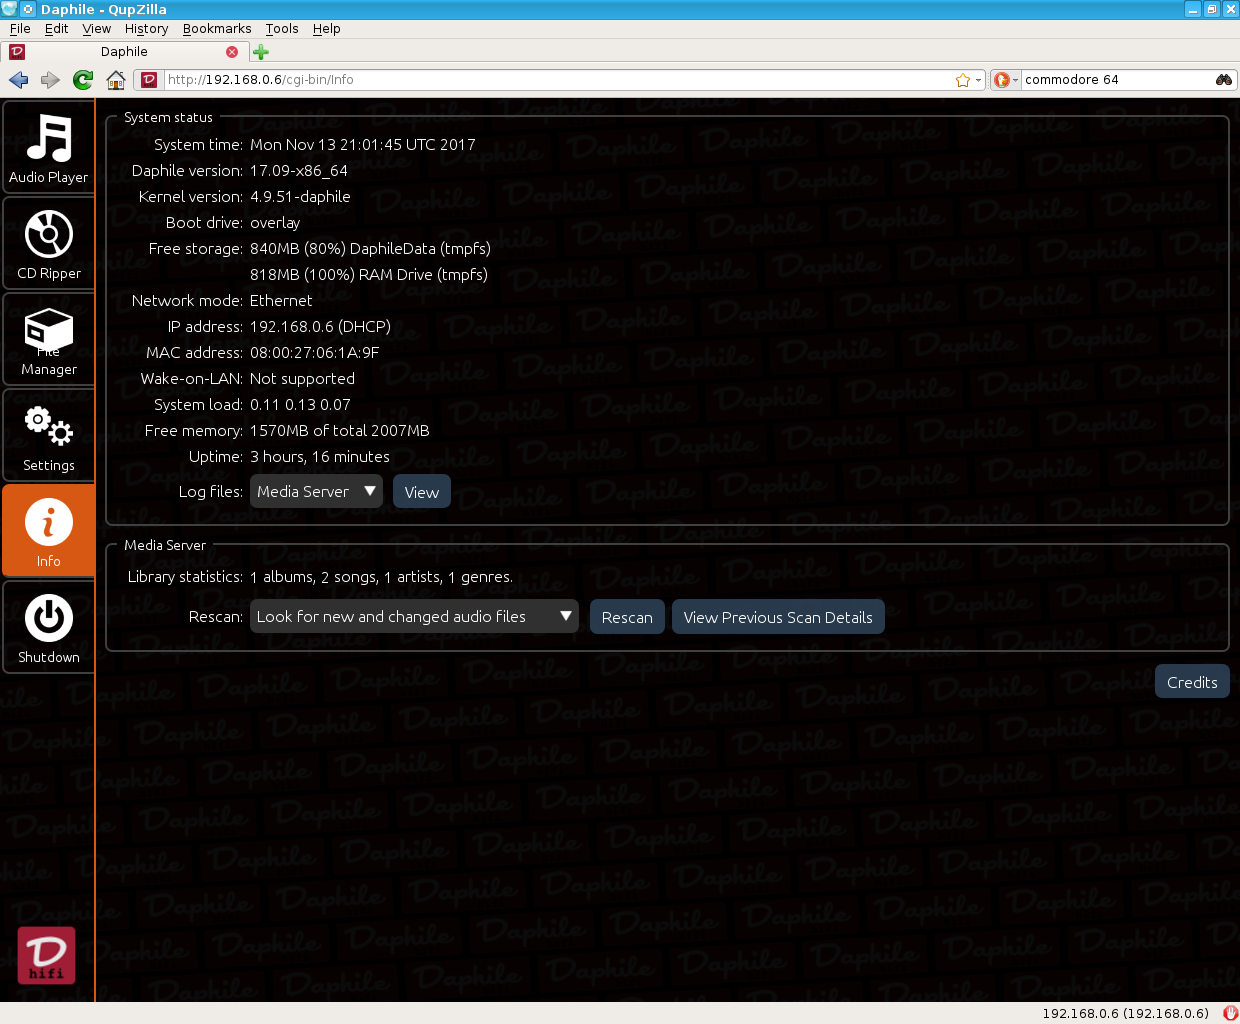The width and height of the screenshot is (1240, 1024).
Task: Open the Tools menu
Action: point(282,29)
